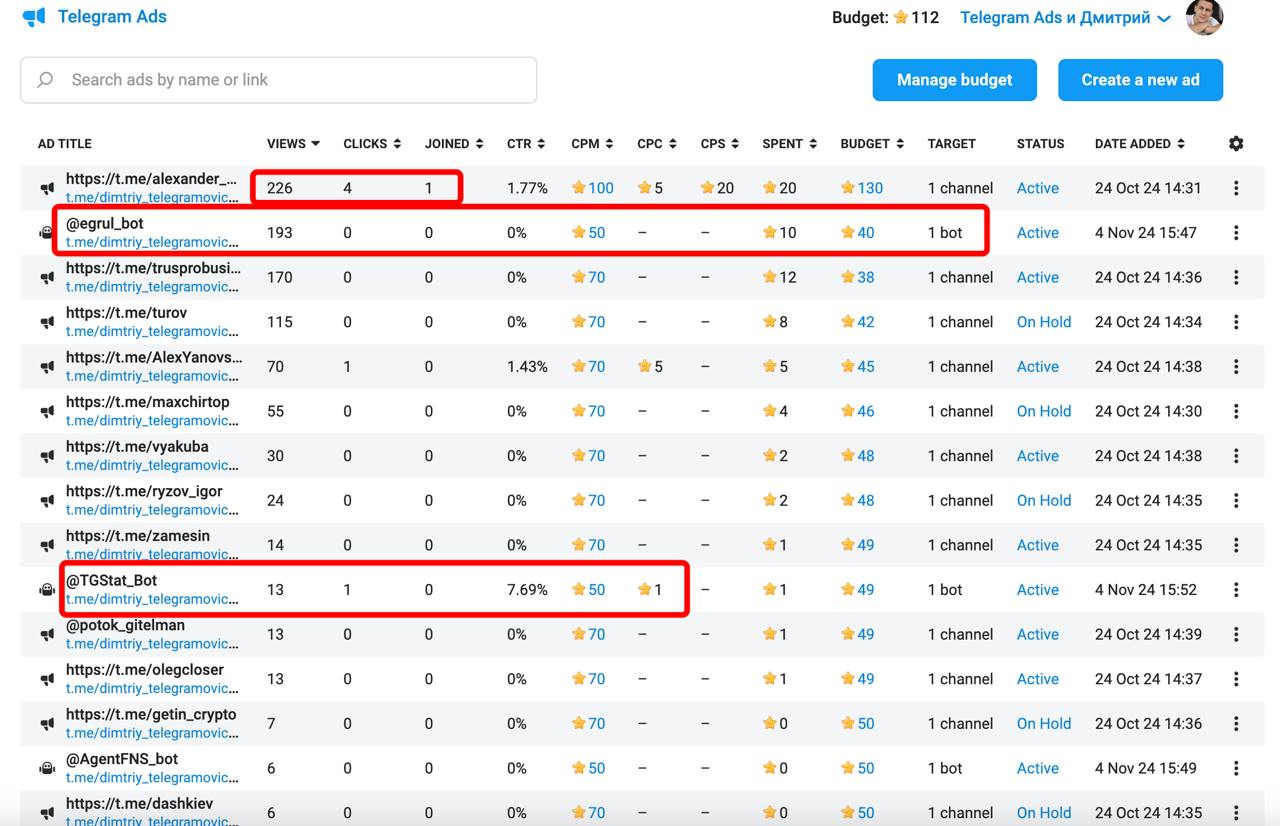Image resolution: width=1280 pixels, height=826 pixels.
Task: Click the On Hold status of the getin_crypto ad
Action: [x=1044, y=724]
